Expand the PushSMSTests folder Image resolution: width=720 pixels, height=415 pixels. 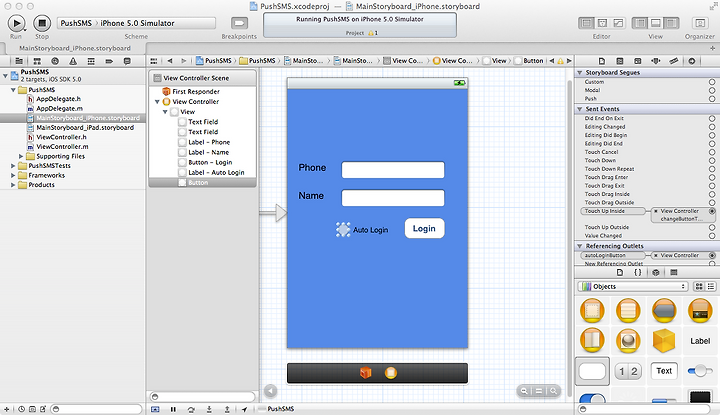click(13, 166)
